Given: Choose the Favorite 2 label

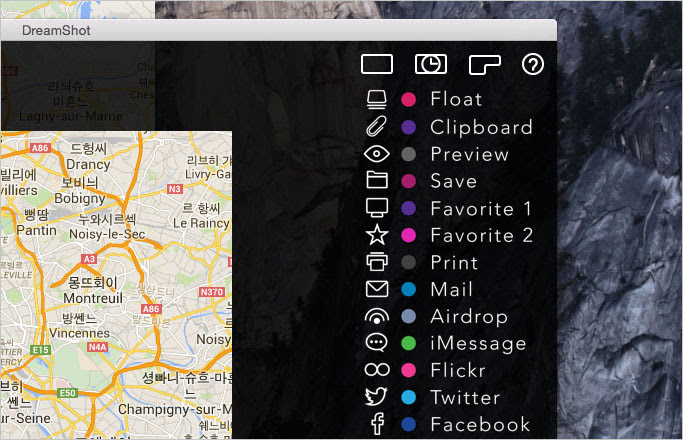Looking at the screenshot, I should point(481,235).
